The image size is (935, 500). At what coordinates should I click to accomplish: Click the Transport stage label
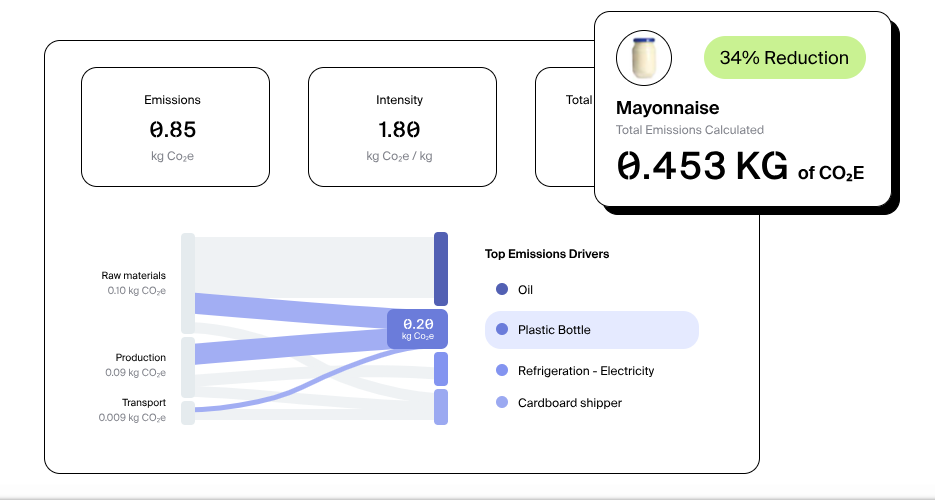coord(143,403)
